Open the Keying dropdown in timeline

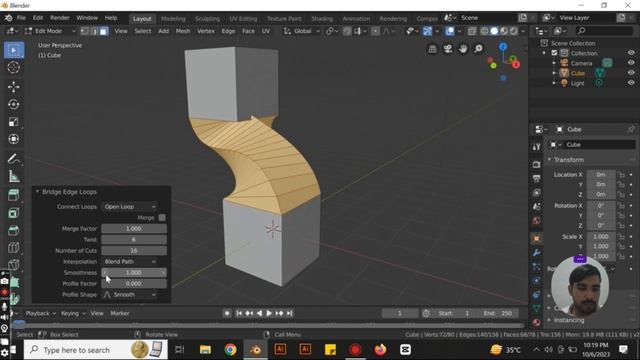click(x=73, y=313)
